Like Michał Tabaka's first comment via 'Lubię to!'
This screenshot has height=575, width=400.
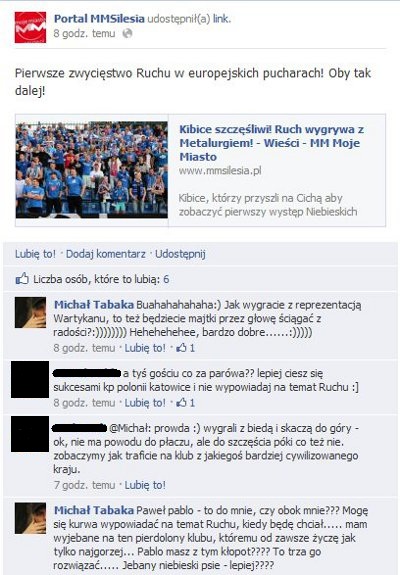point(145,348)
